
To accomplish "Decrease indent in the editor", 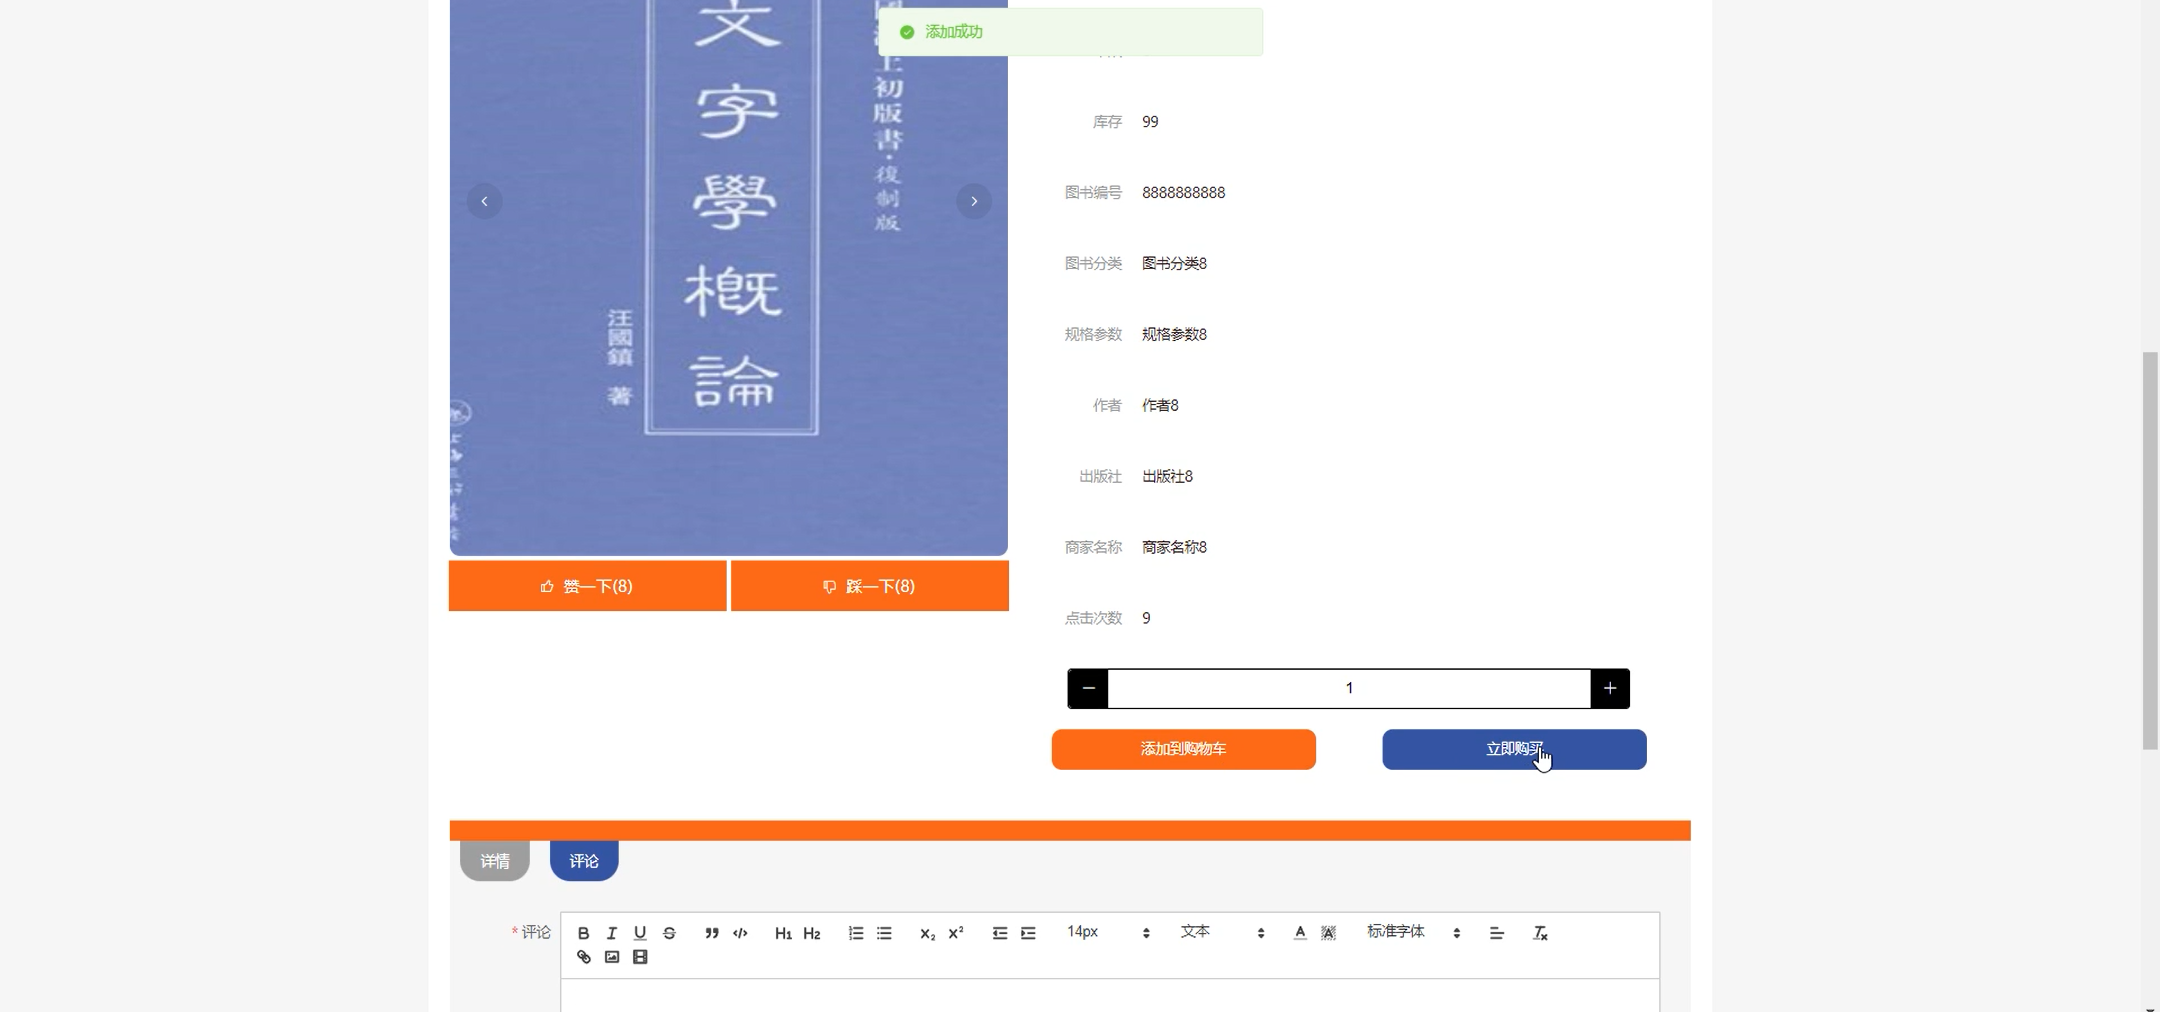I will tap(999, 932).
